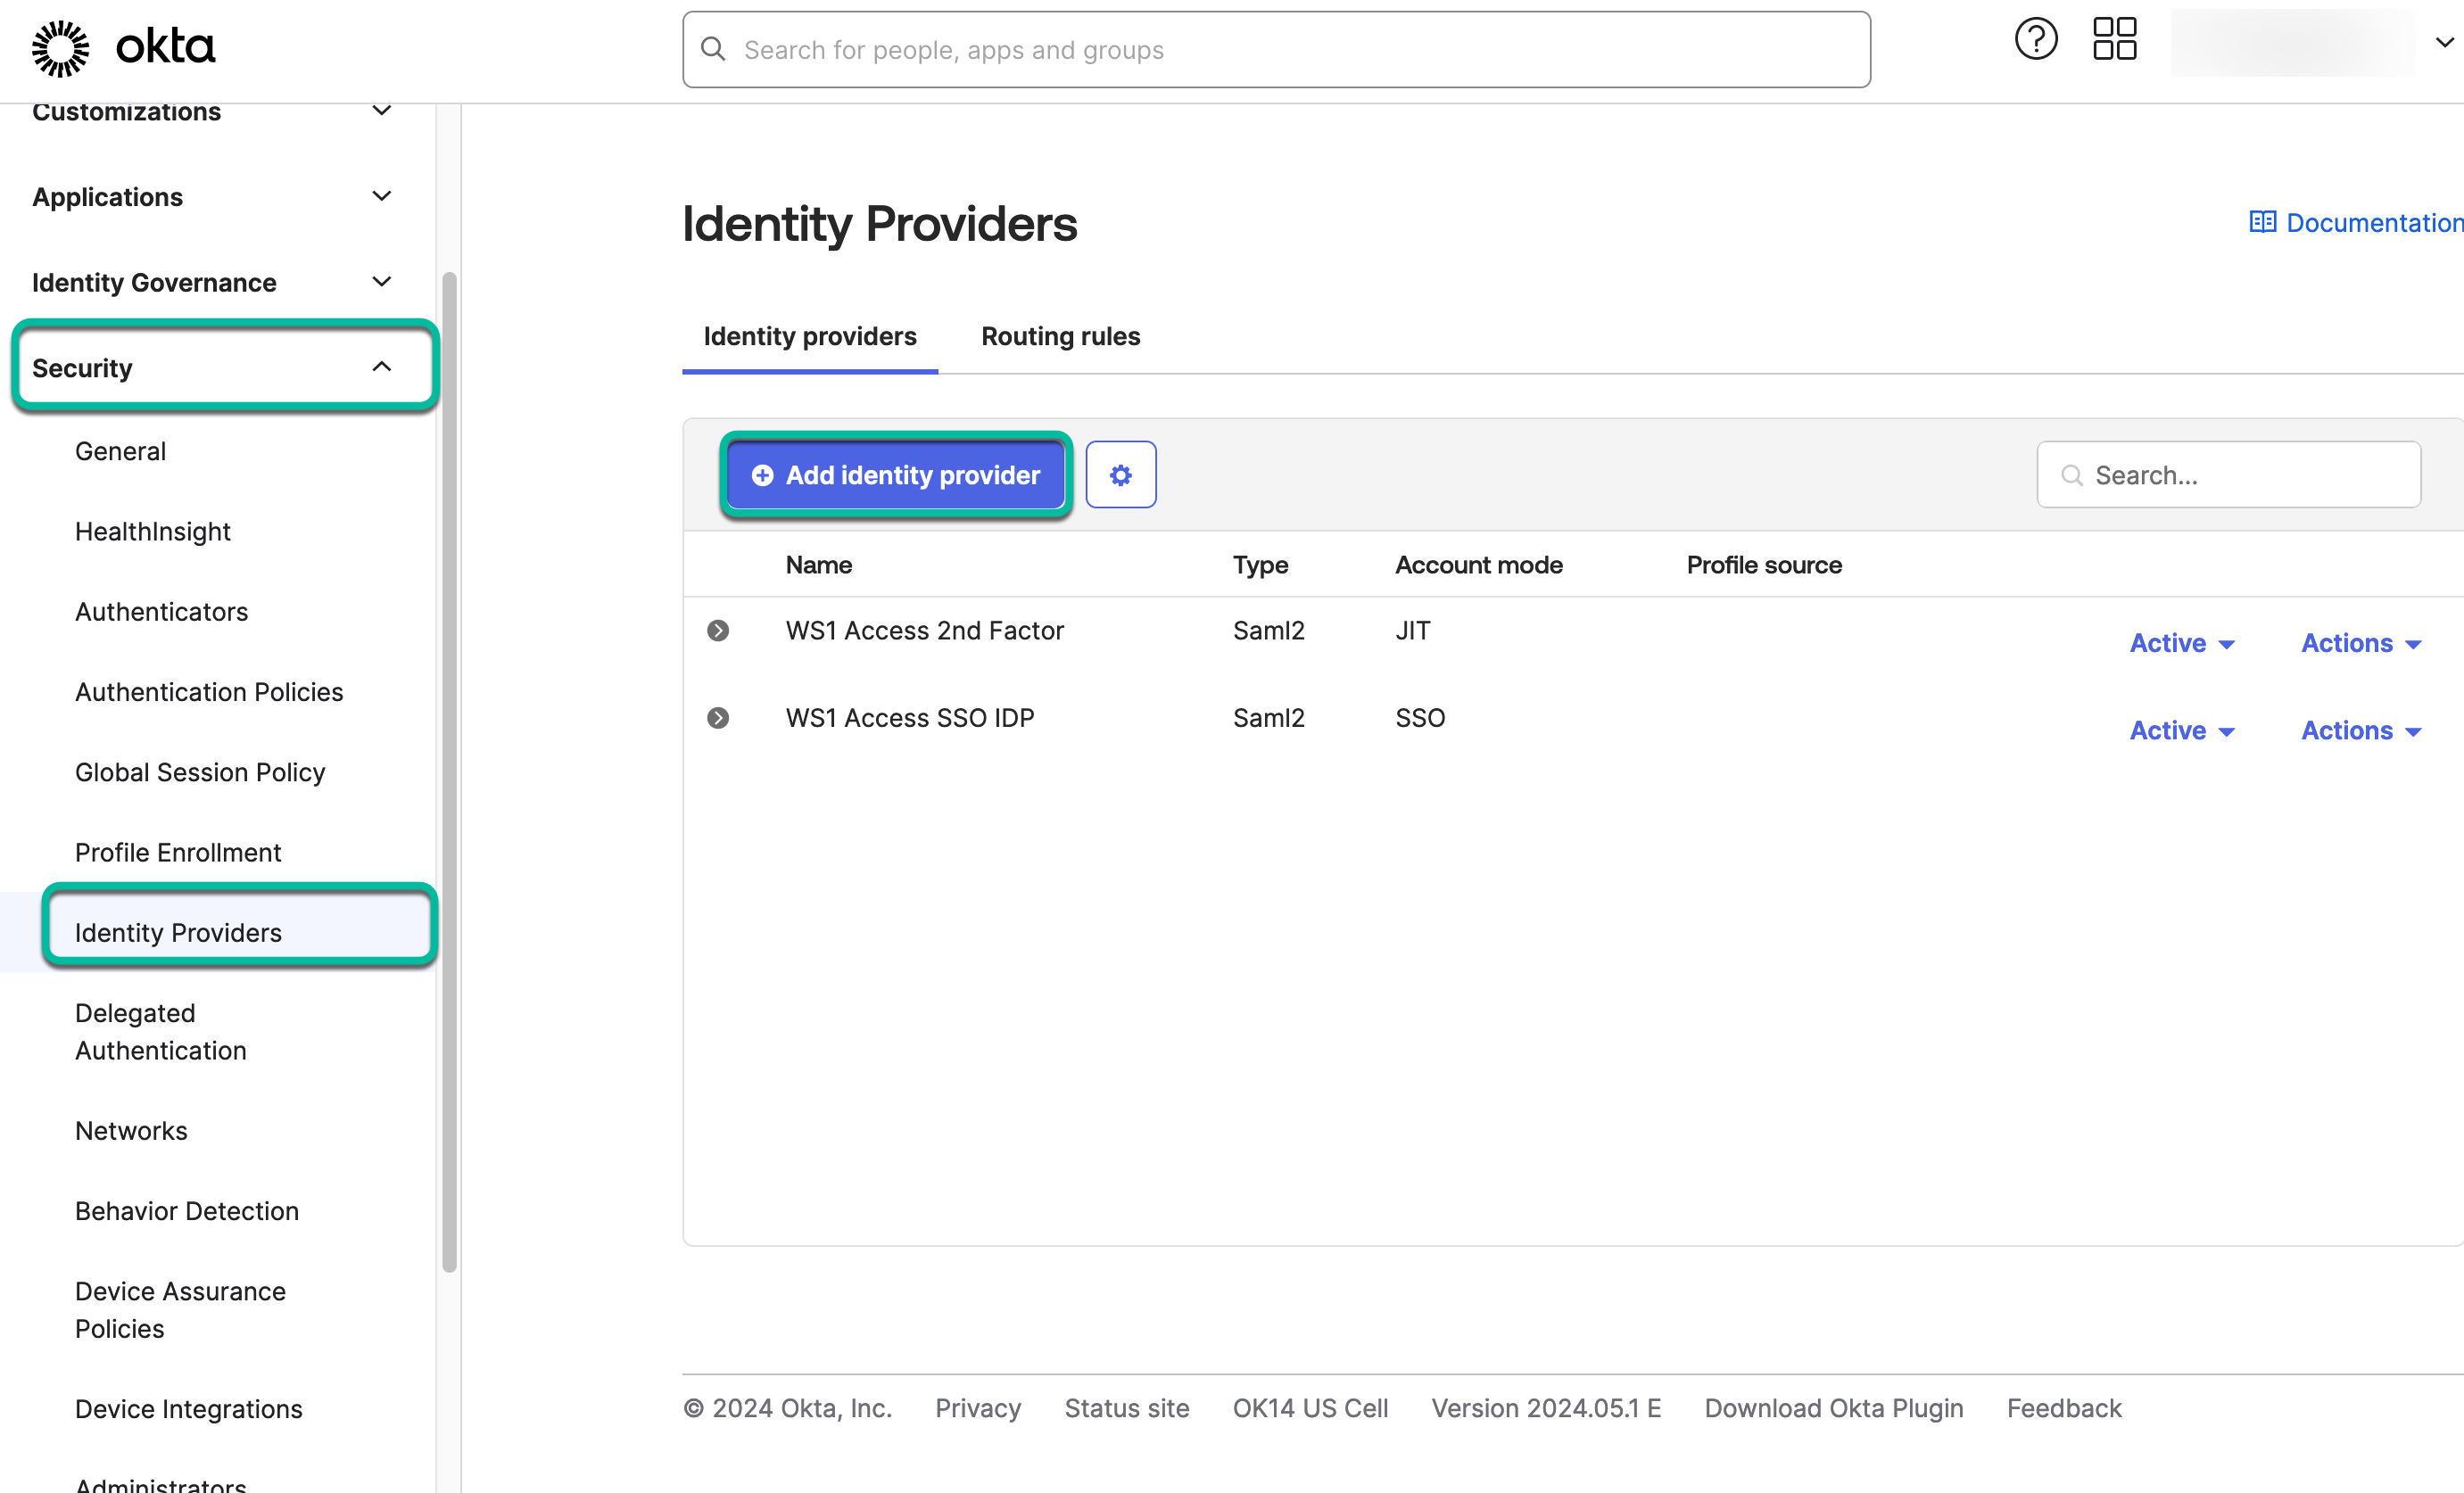
Task: Open identity provider settings gear
Action: tap(1120, 474)
